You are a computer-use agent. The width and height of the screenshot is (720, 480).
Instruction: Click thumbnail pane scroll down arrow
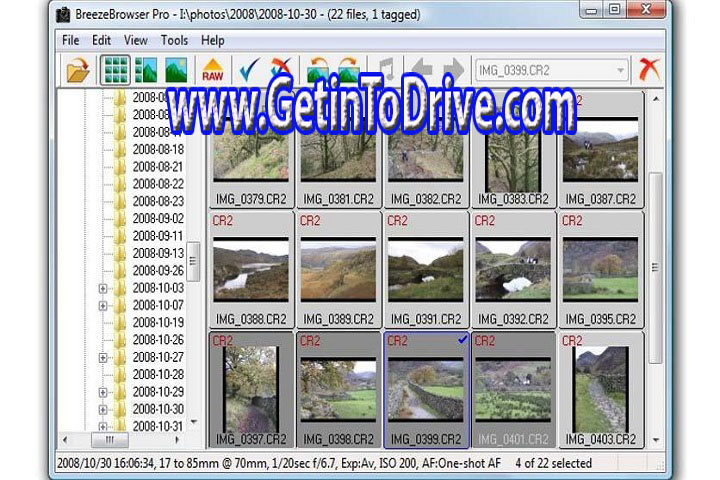(656, 440)
